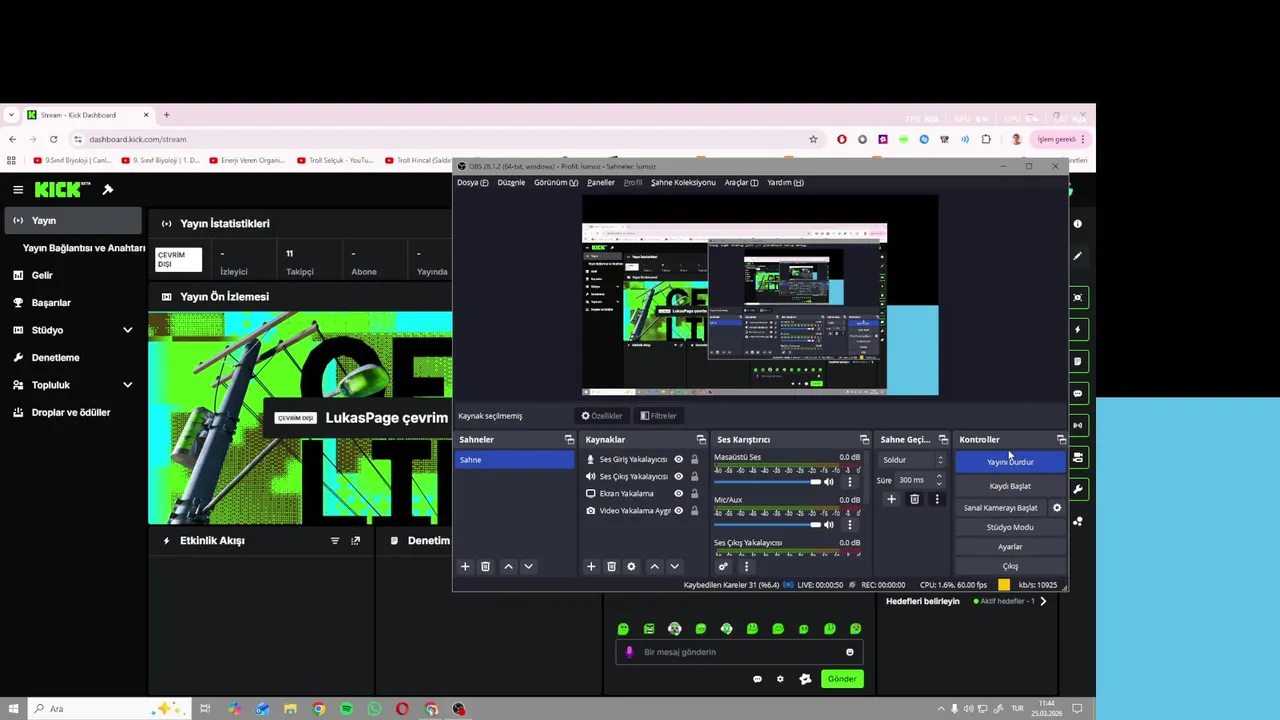Open emoji picker in Kick chat input
This screenshot has height=720, width=1280.
tap(850, 652)
